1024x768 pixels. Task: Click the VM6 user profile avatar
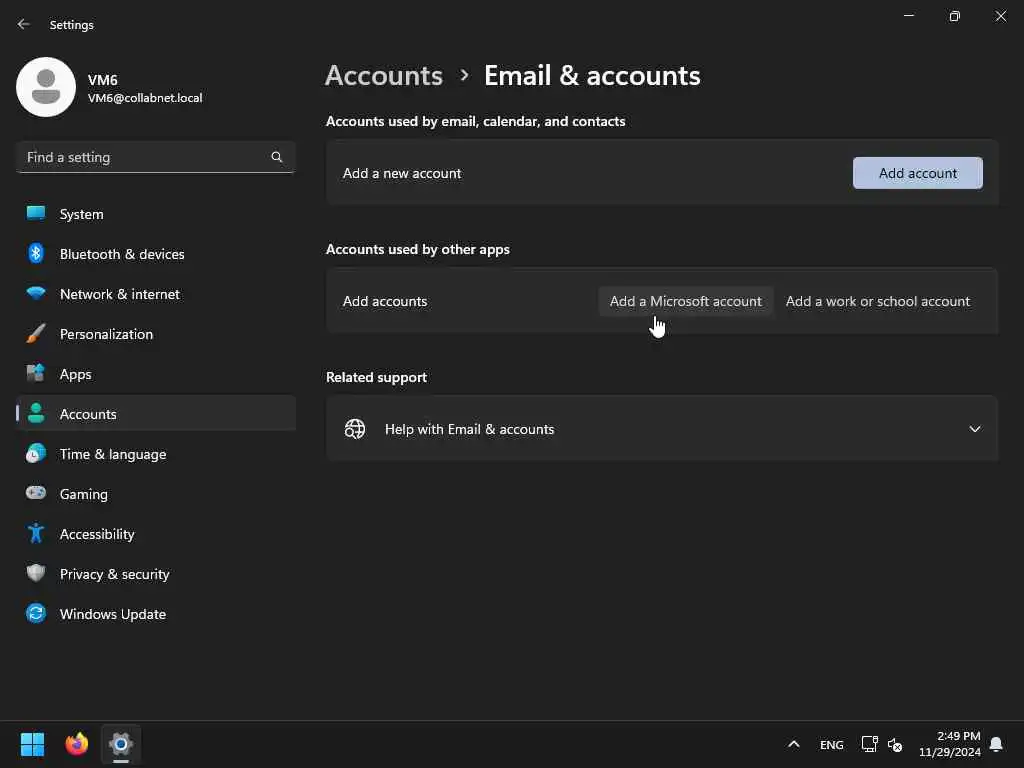tap(46, 87)
